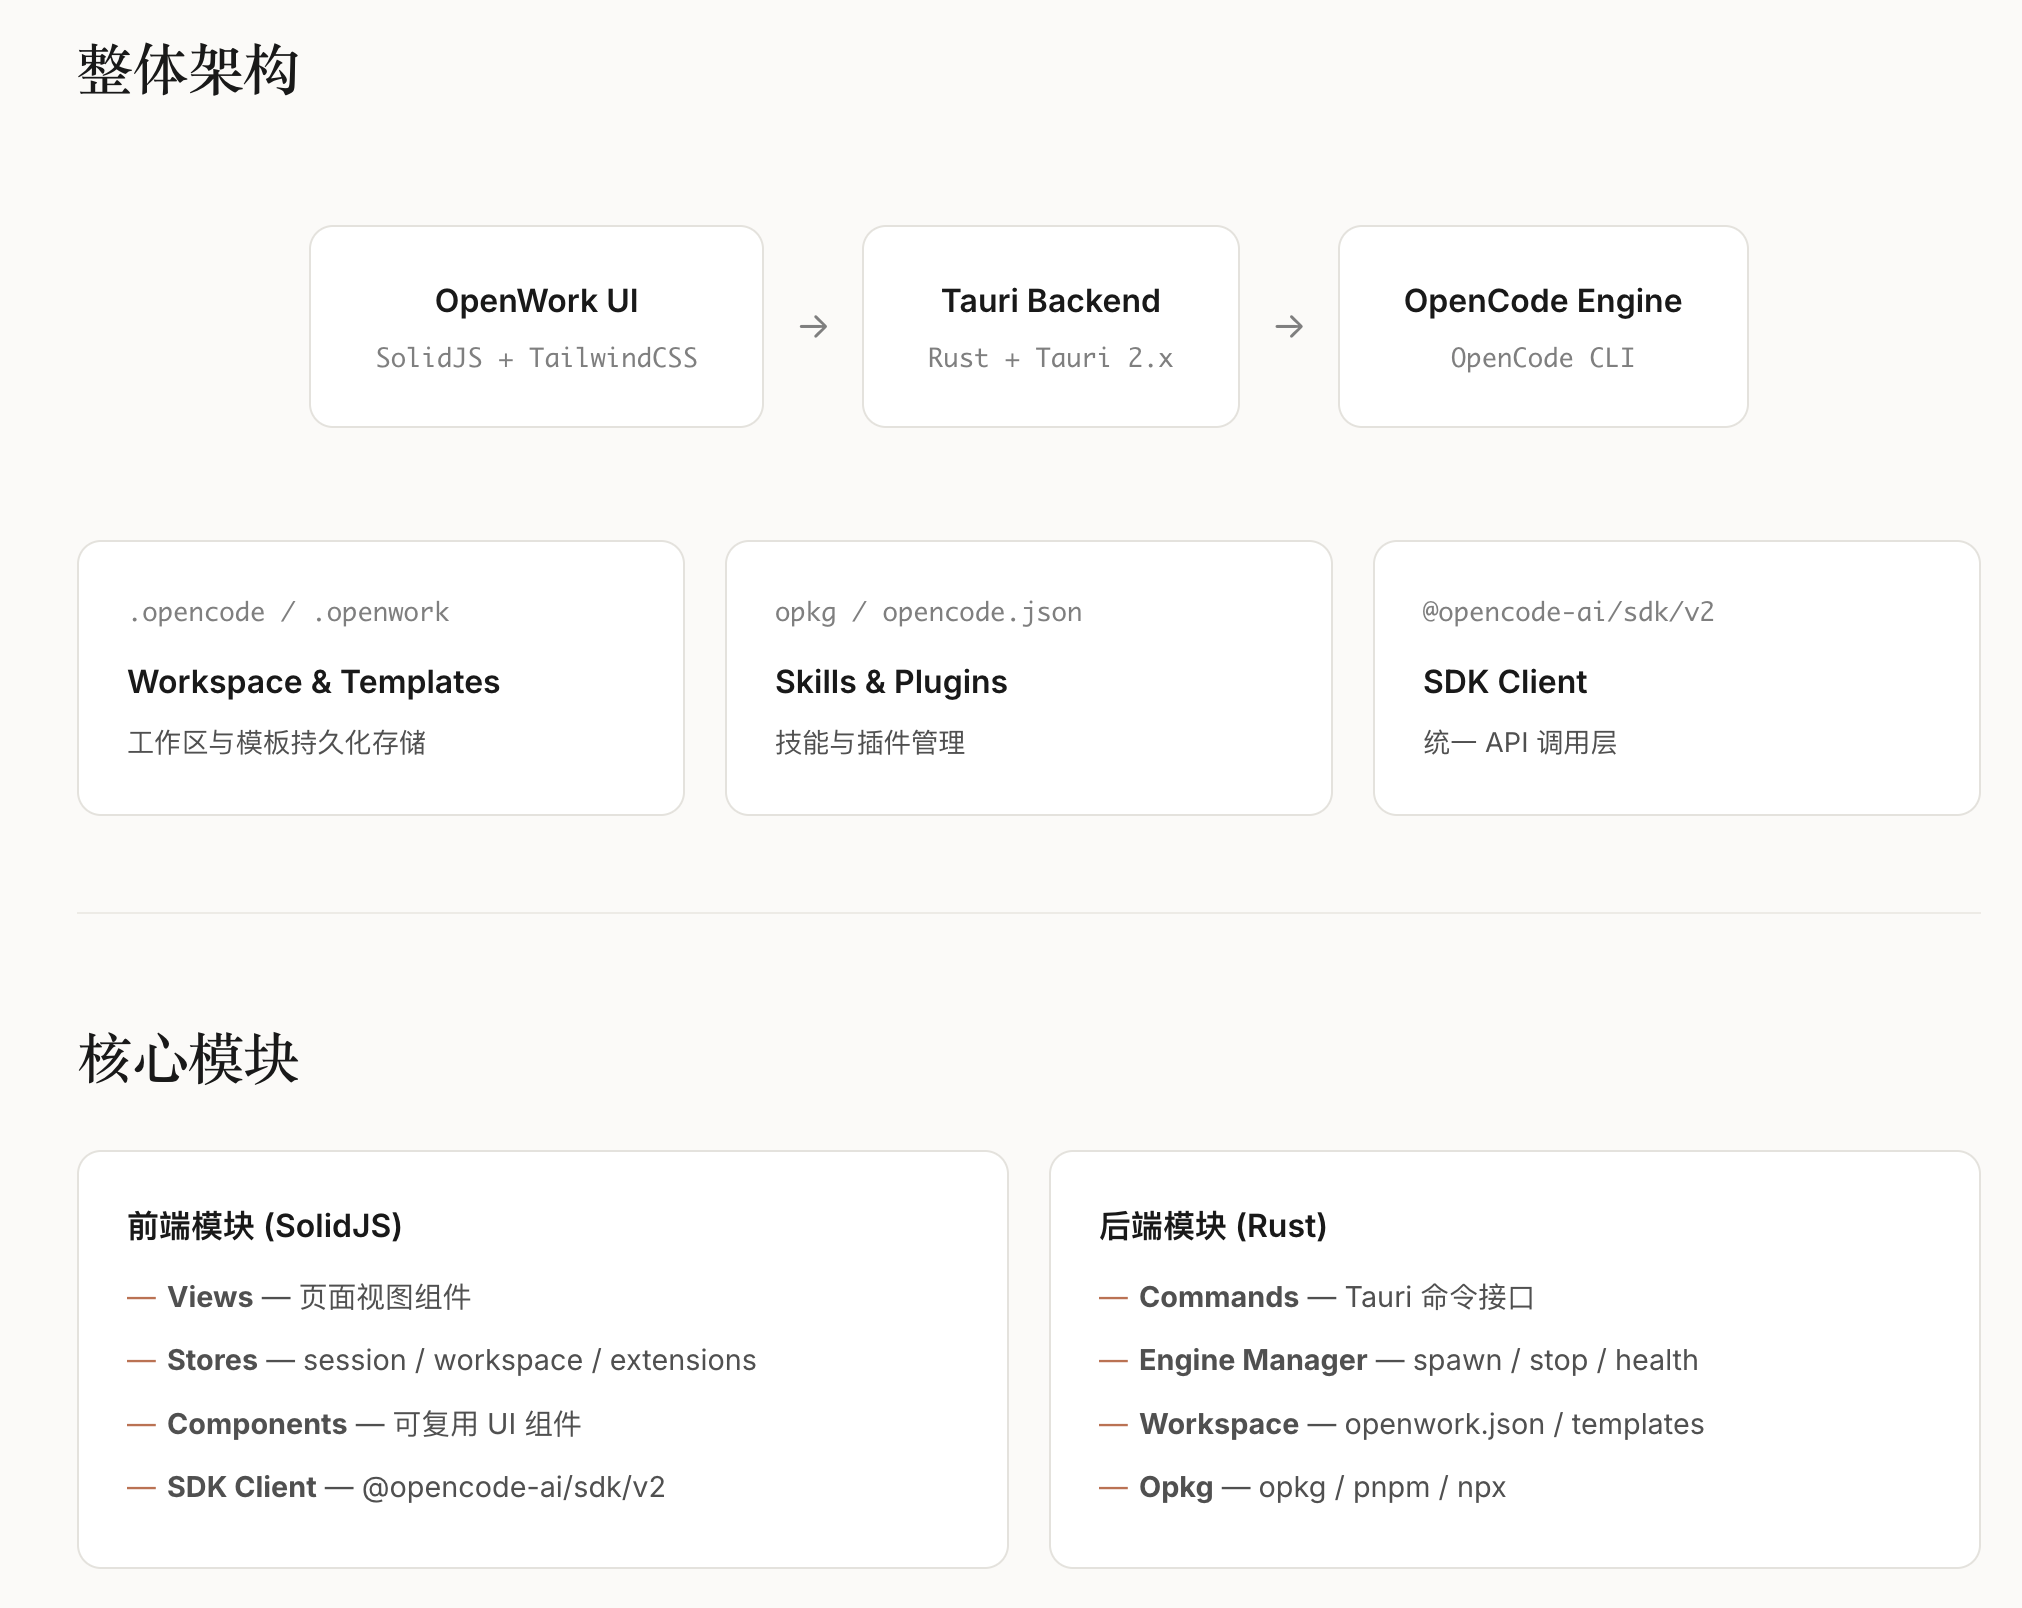Click the arrow between OpenWork UI and Tauri Backend
The image size is (2022, 1608).
click(813, 326)
